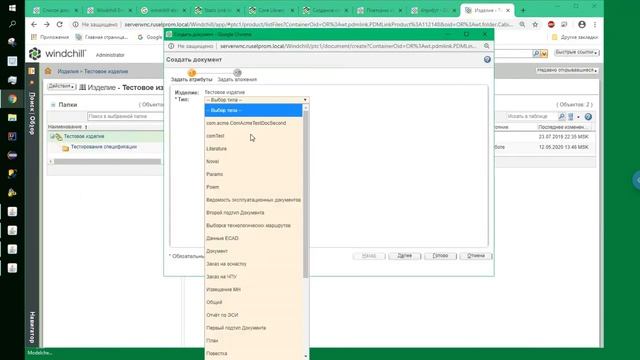
Task: Collapse the Папки panel
Action: tap(53, 105)
